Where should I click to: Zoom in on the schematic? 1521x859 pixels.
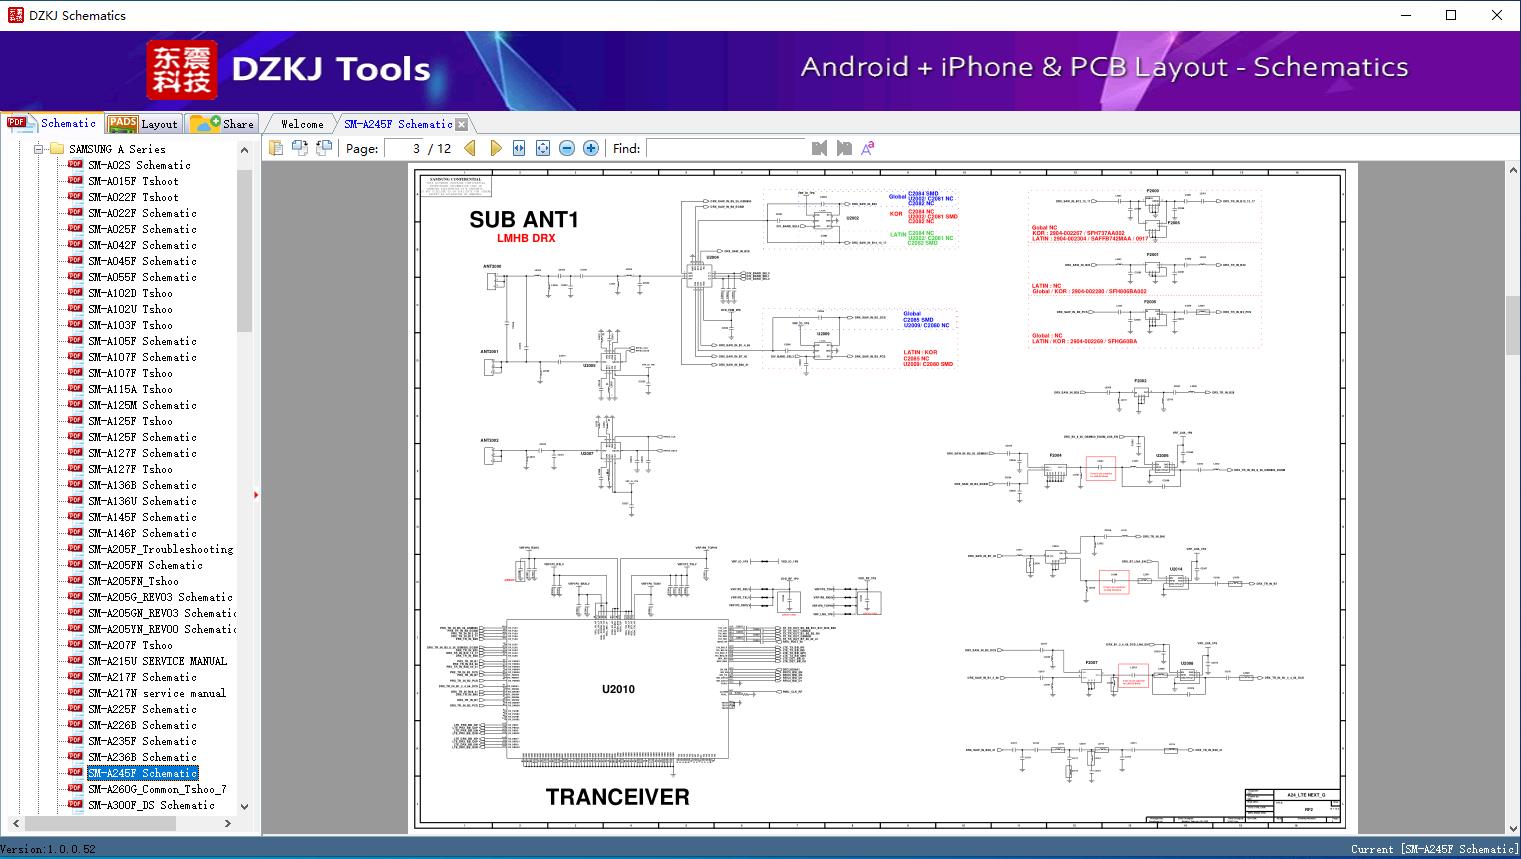pyautogui.click(x=591, y=148)
